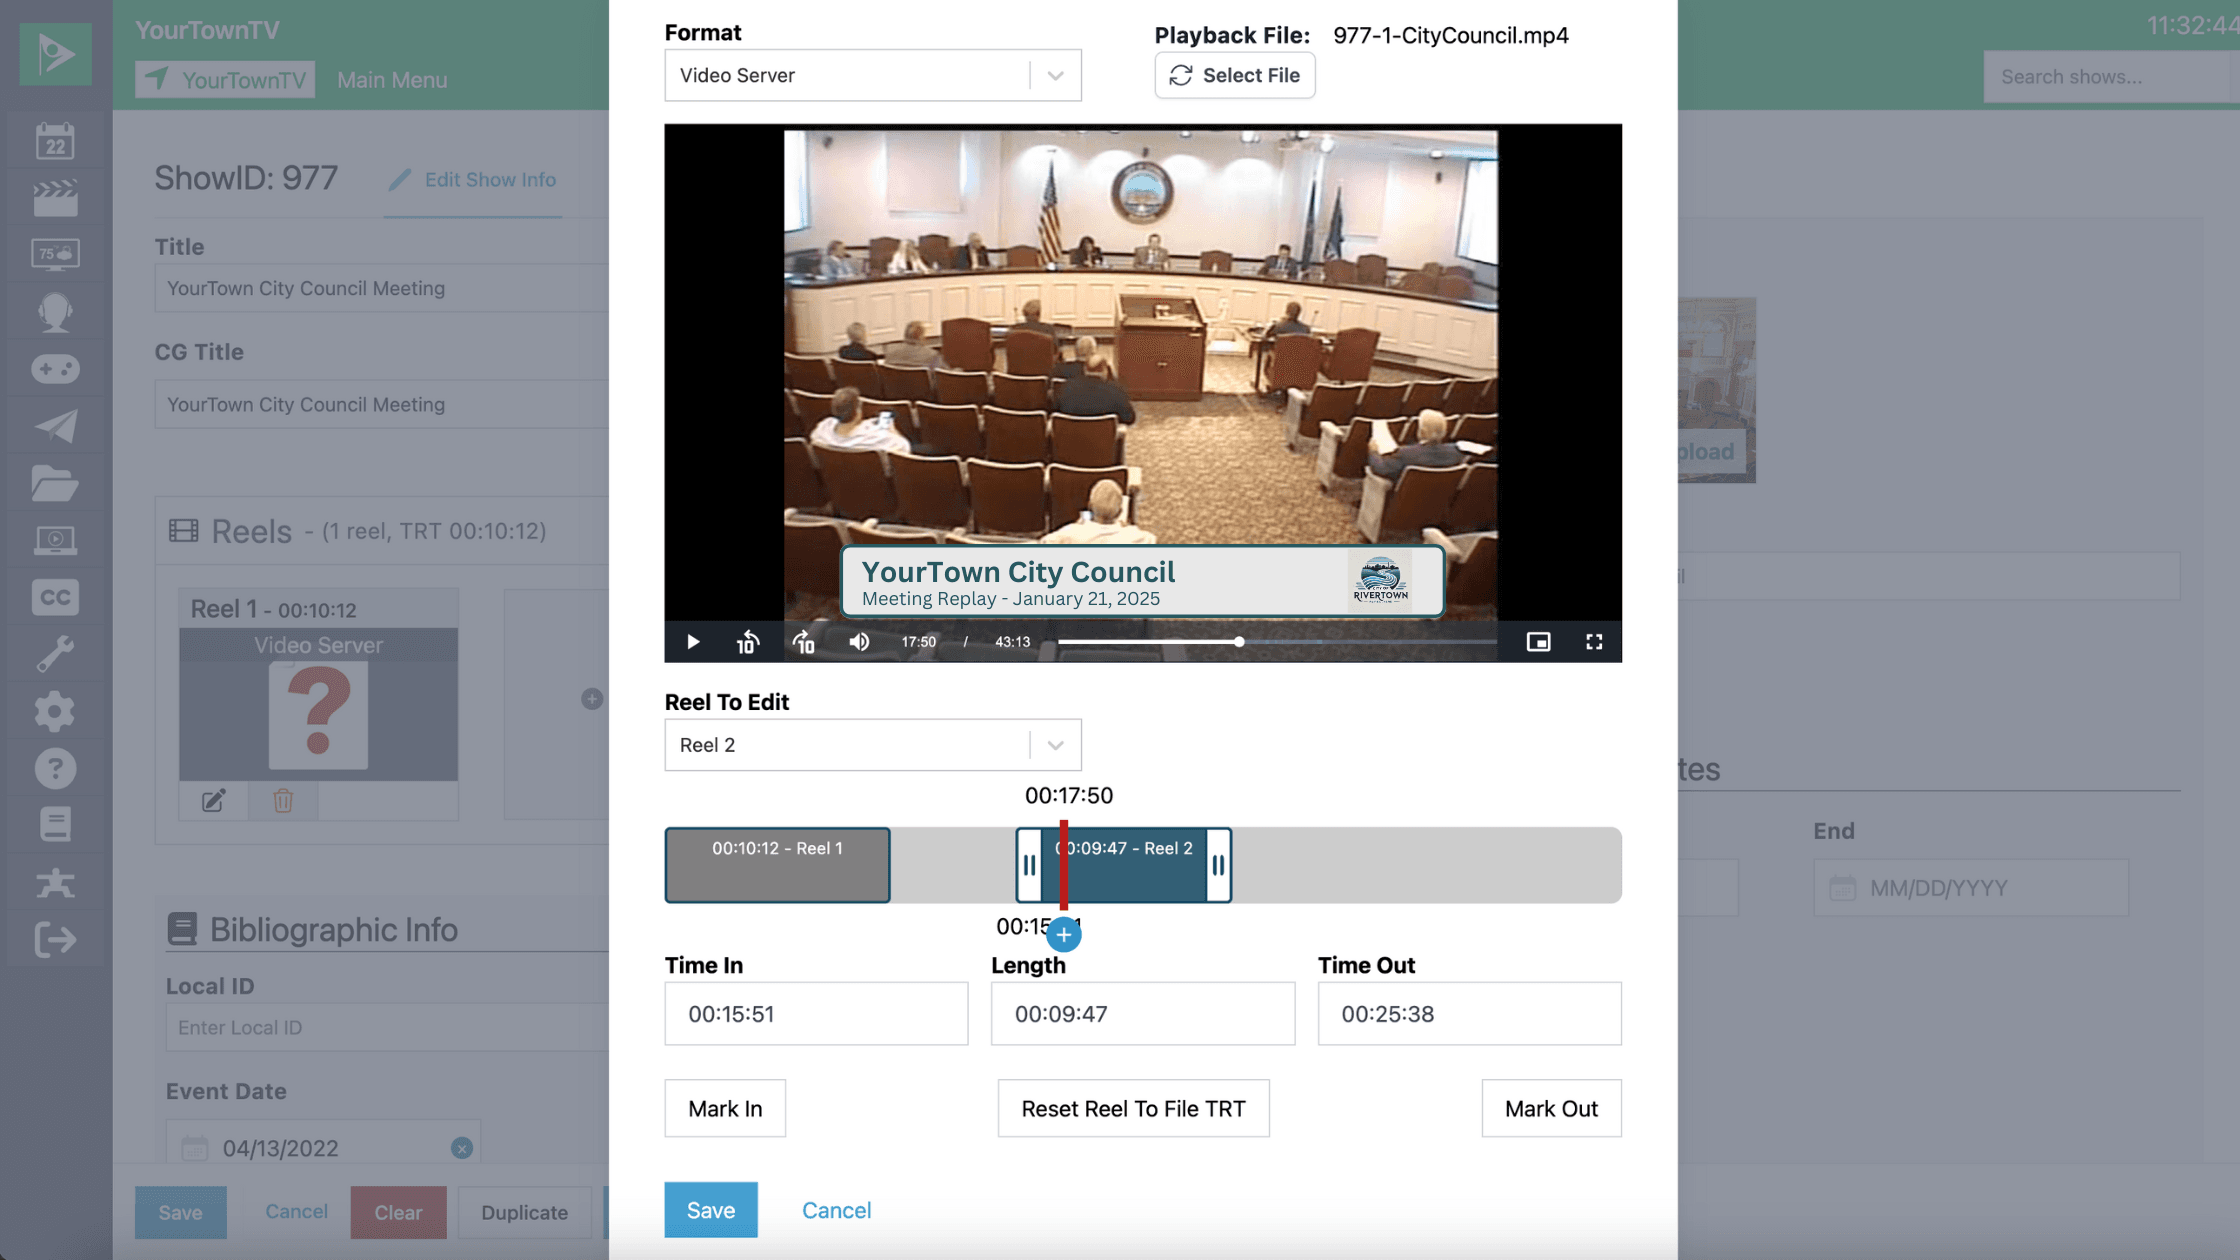Open the weather monitor icon in sidebar
2240x1260 pixels.
55,255
